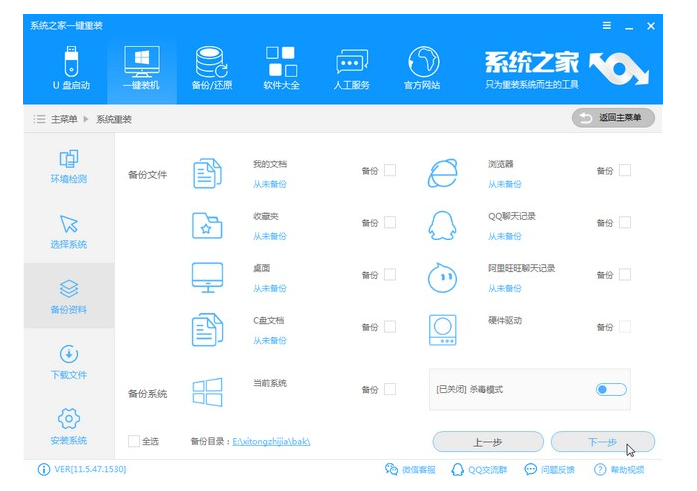Click the 下一步 next button
This screenshot has height=491, width=697.
[602, 441]
